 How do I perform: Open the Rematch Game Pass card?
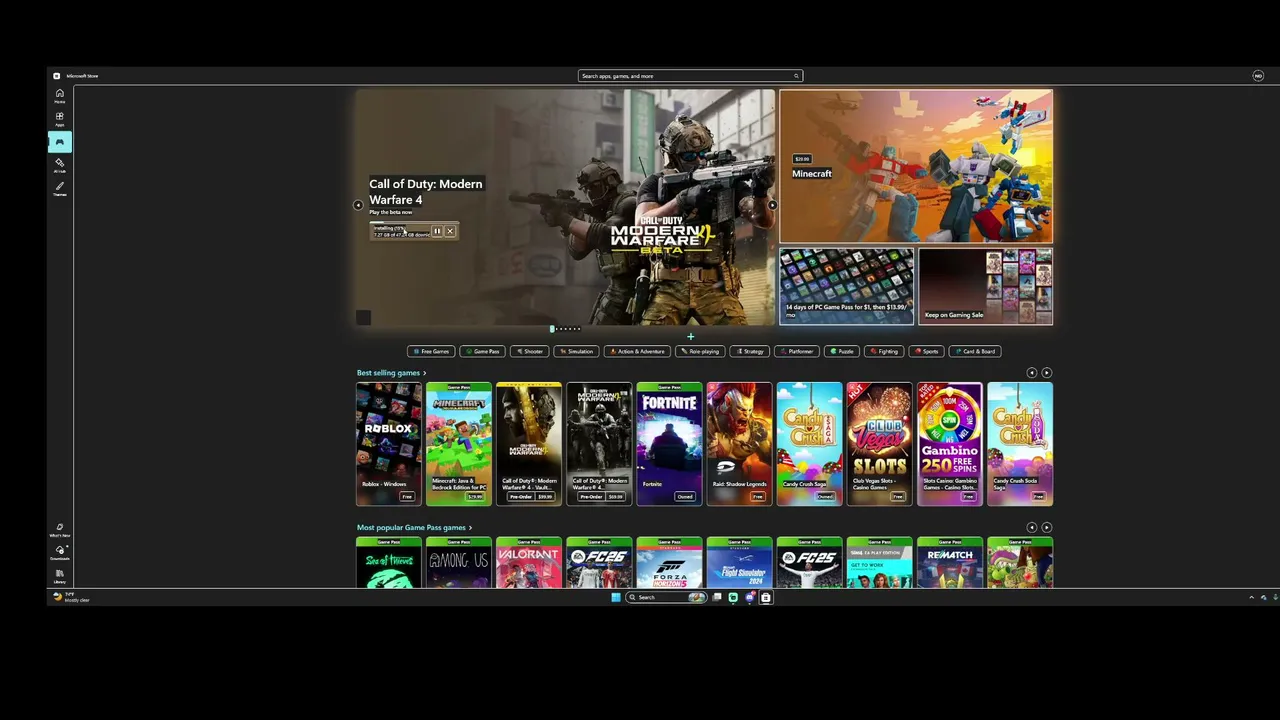click(x=950, y=563)
